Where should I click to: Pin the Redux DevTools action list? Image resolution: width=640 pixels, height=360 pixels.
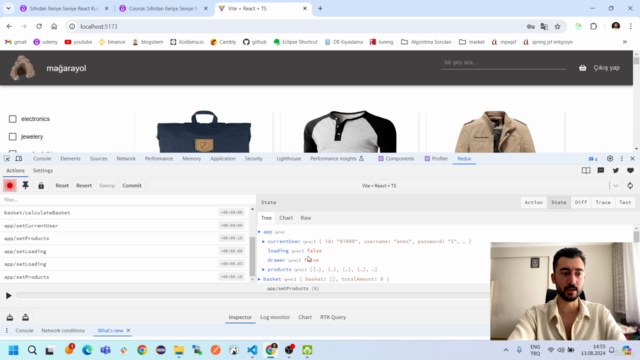(25, 186)
